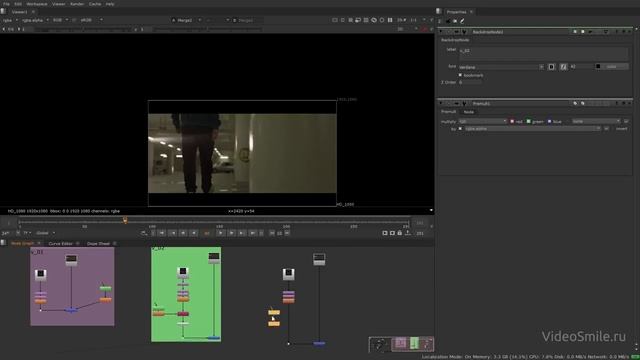Toggle the red channel checkbox

(x=512, y=121)
